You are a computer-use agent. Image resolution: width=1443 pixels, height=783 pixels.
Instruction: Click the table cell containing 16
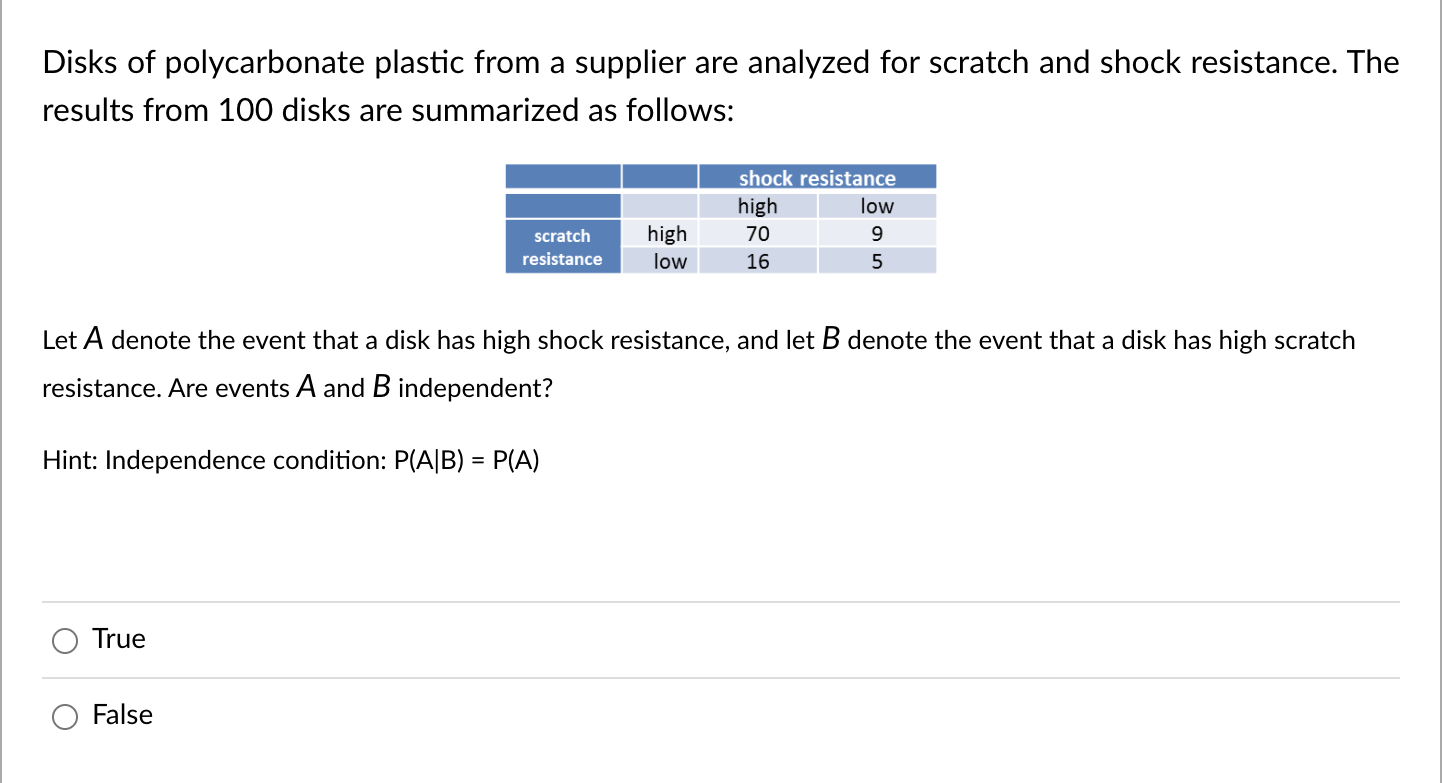[x=758, y=261]
